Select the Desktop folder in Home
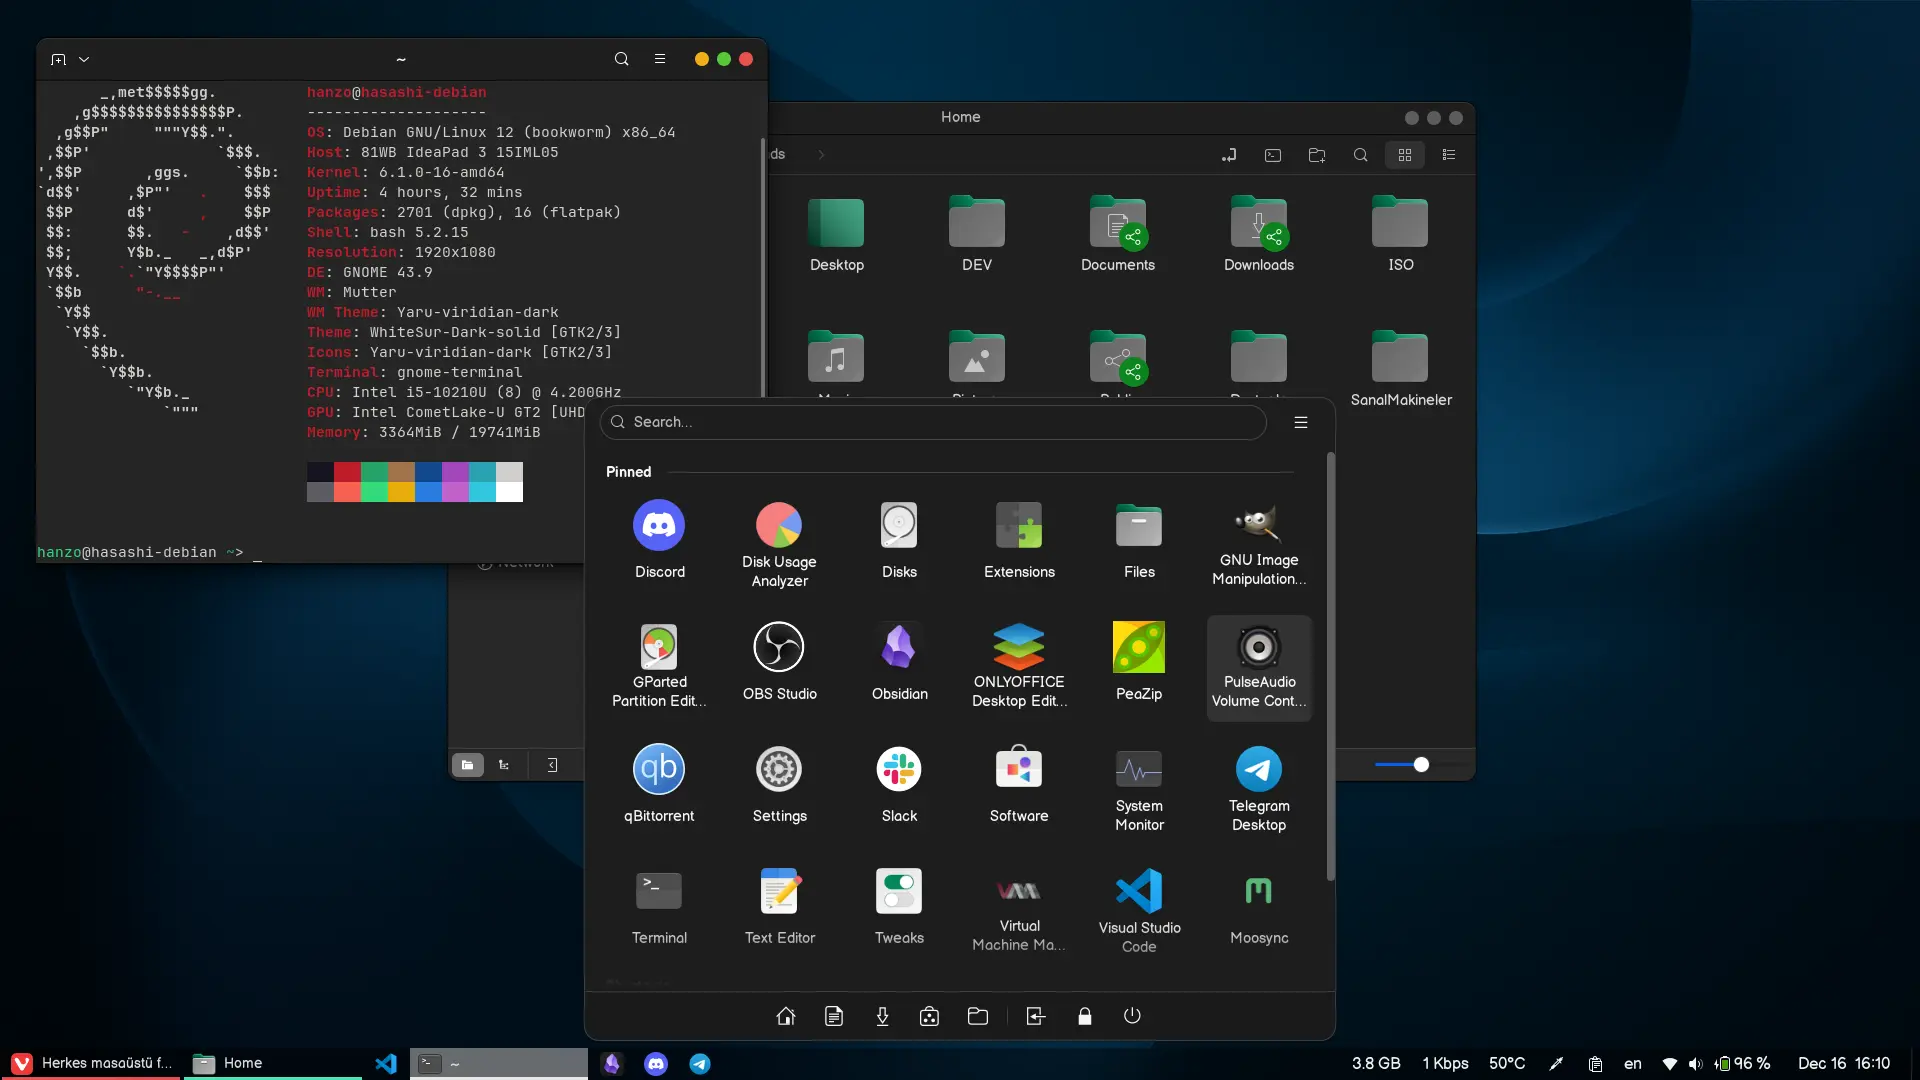 click(x=836, y=234)
